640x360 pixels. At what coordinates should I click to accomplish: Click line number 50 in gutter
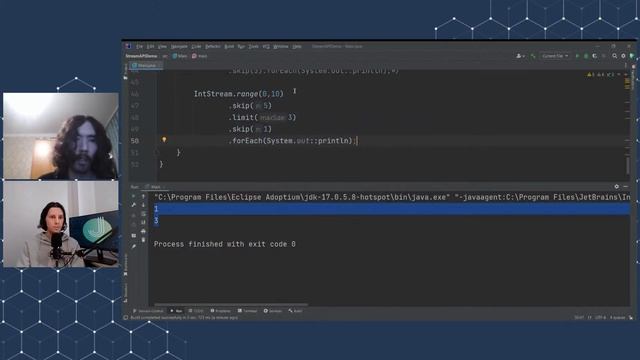click(135, 141)
